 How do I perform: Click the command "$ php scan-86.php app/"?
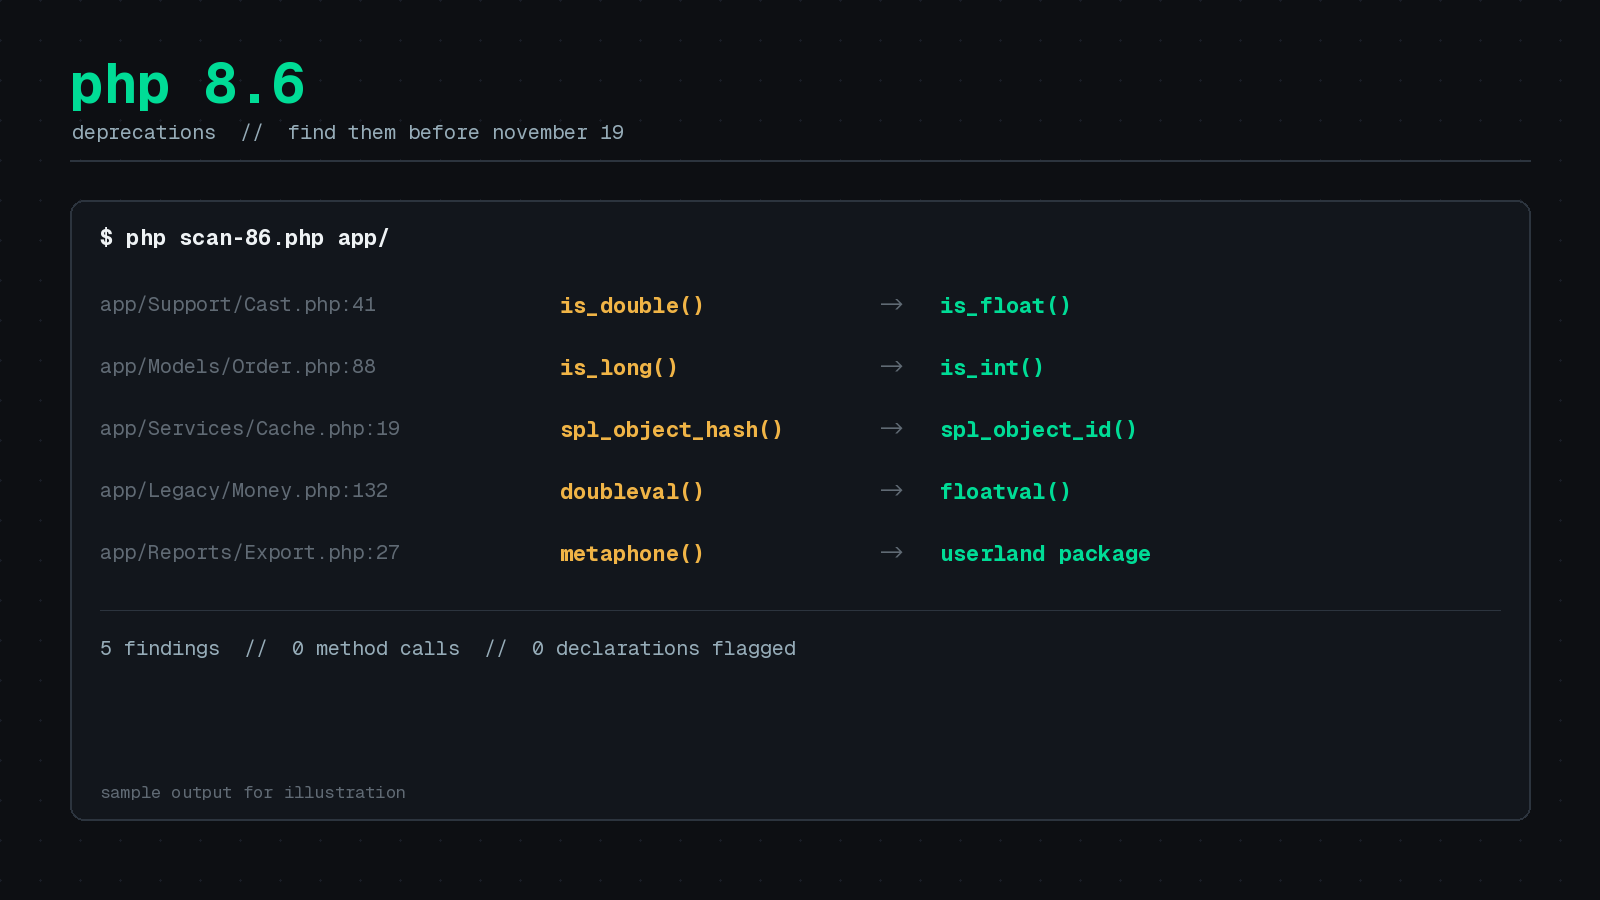(244, 238)
